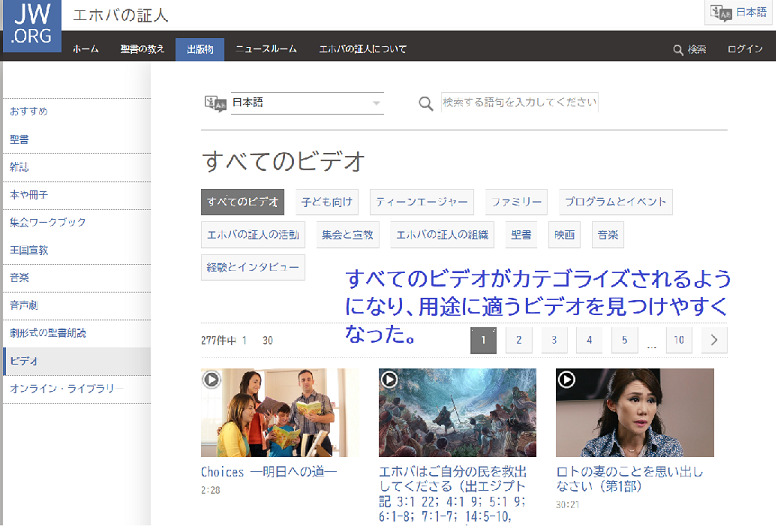Open エホバの証人について in the nav bar
Viewport: 776px width, 530px height.
click(x=363, y=49)
